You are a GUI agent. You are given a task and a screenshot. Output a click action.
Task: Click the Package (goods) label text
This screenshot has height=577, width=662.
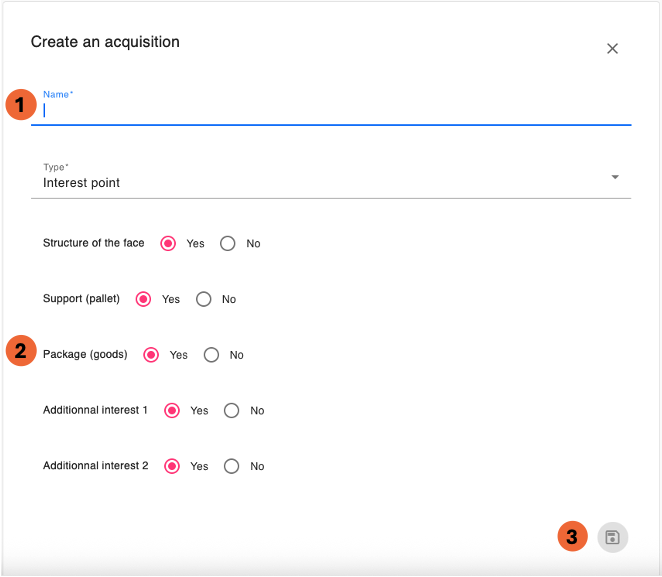[x=85, y=354]
